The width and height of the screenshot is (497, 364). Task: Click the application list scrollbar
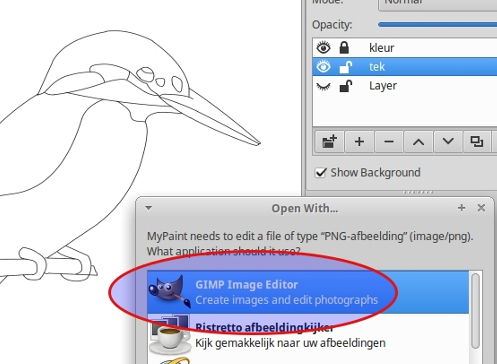[x=476, y=310]
